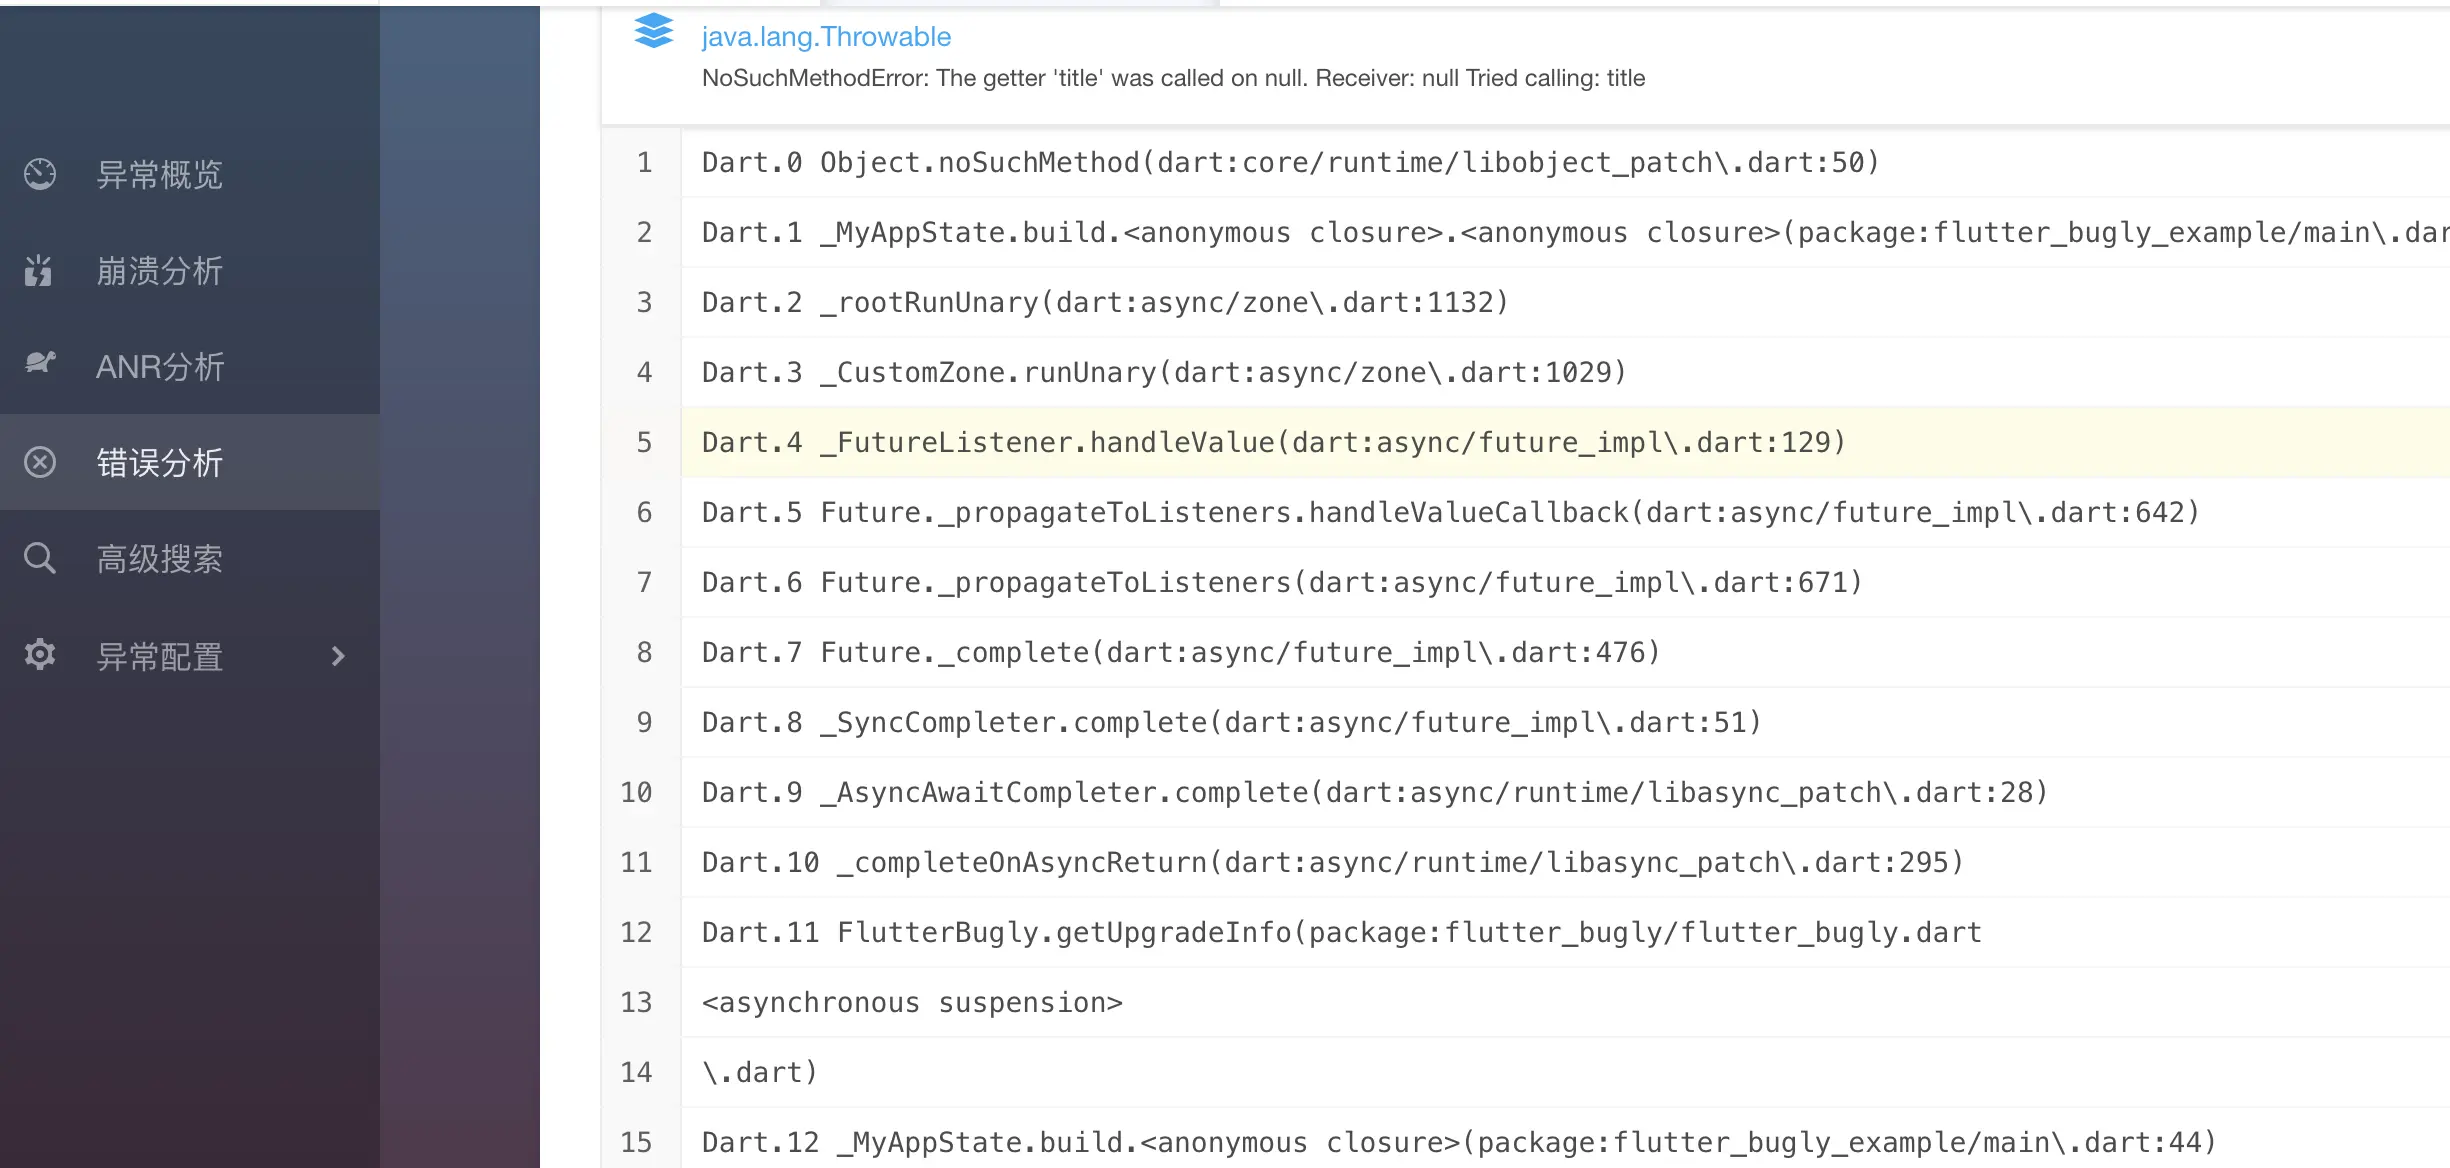Open the 异常概览 menu item

click(x=160, y=175)
